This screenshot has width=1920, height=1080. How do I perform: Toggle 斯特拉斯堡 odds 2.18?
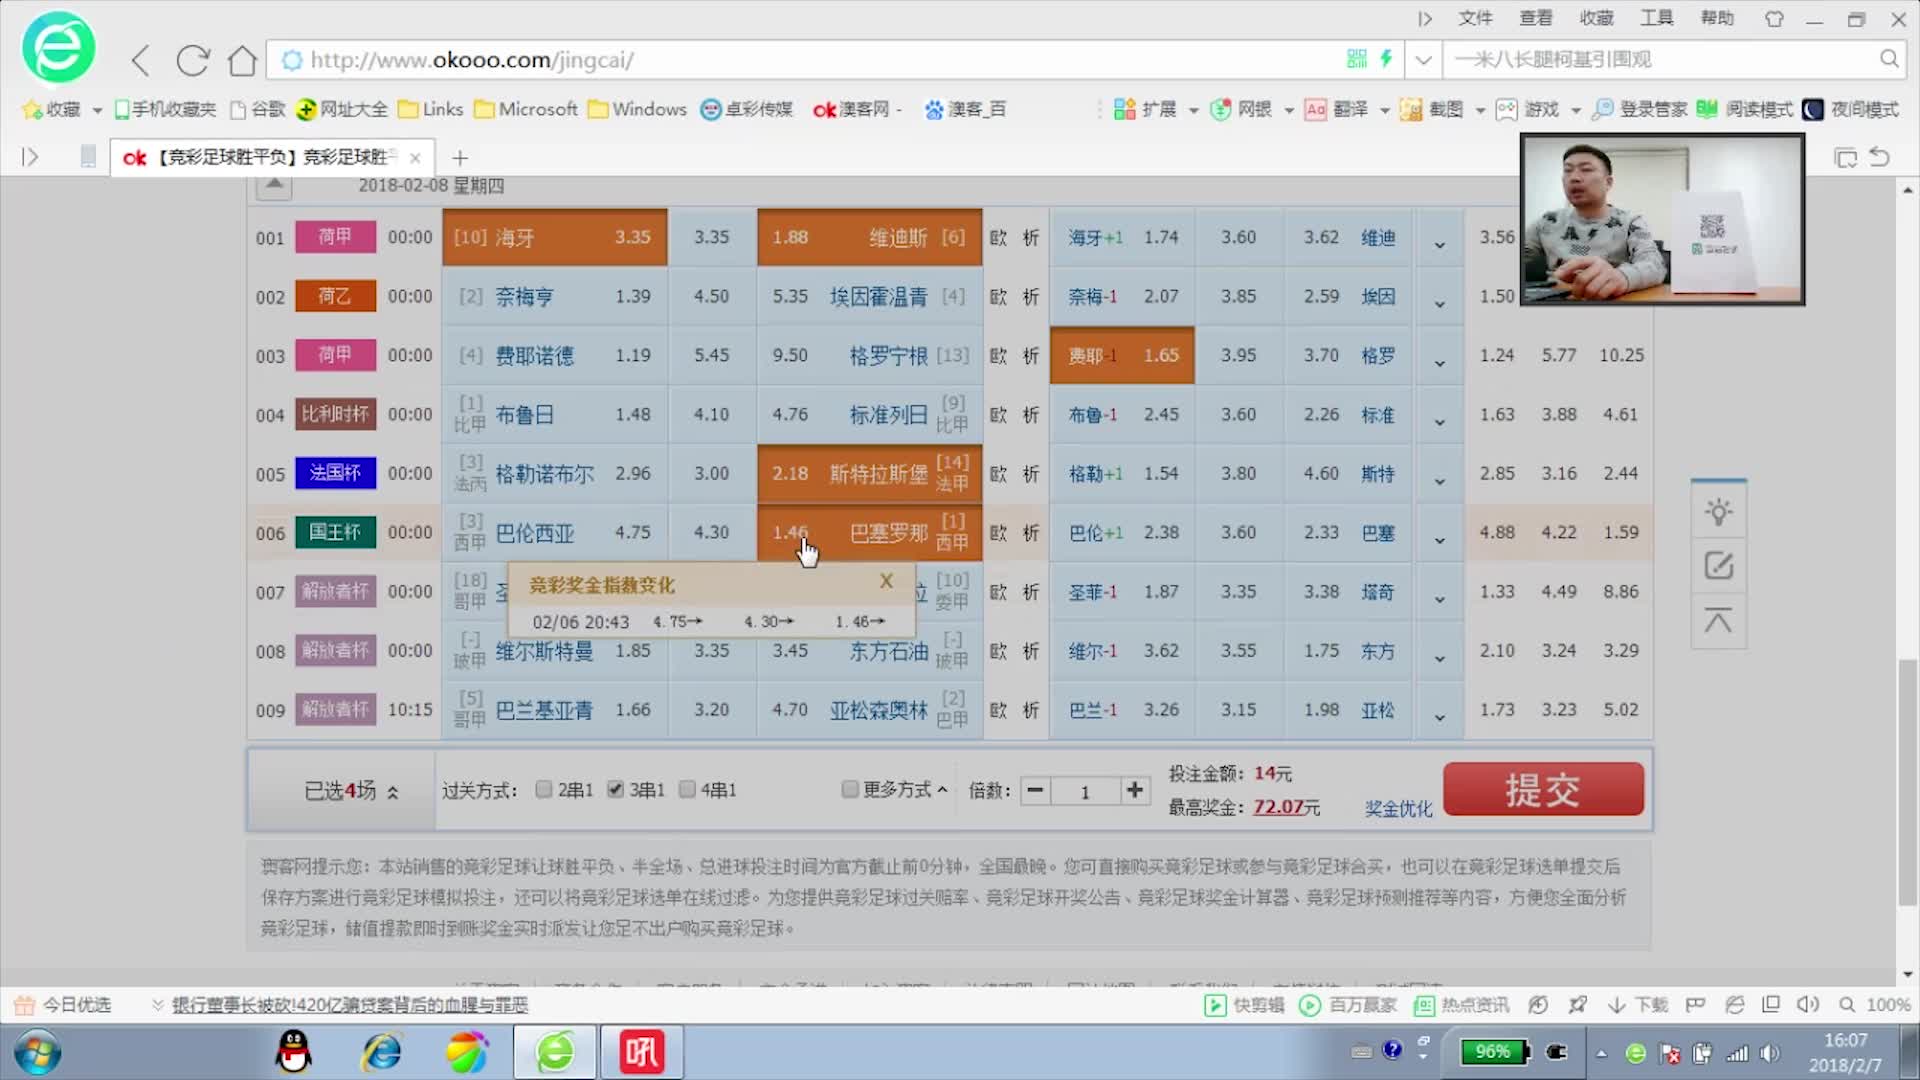(870, 473)
